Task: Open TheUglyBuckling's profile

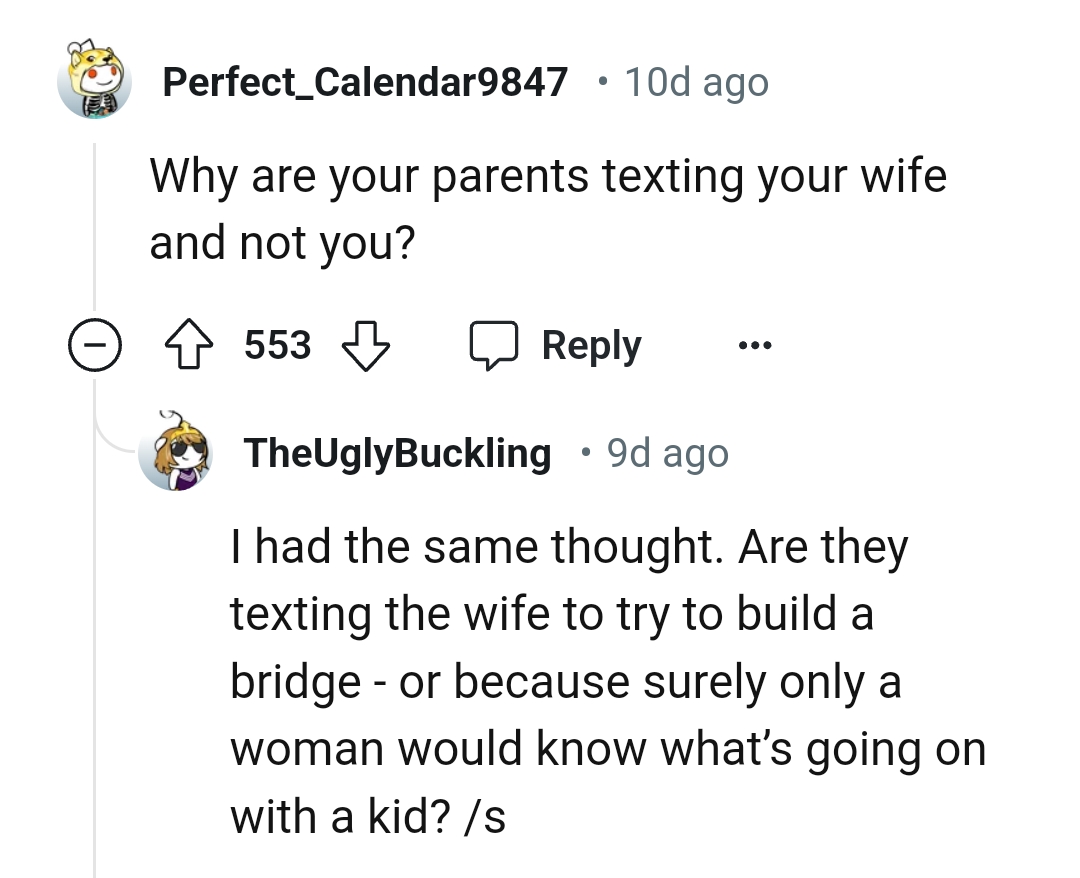Action: coord(397,452)
